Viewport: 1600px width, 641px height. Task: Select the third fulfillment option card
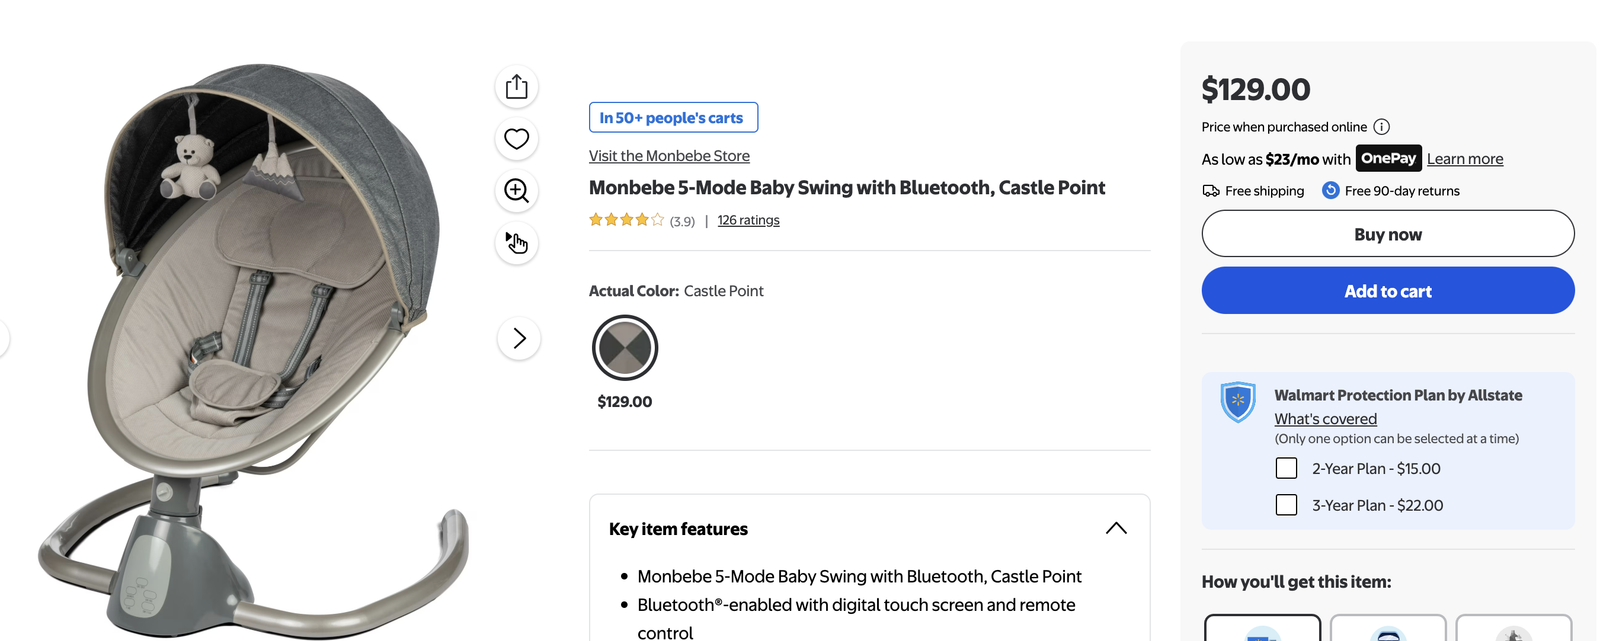coord(1513,628)
